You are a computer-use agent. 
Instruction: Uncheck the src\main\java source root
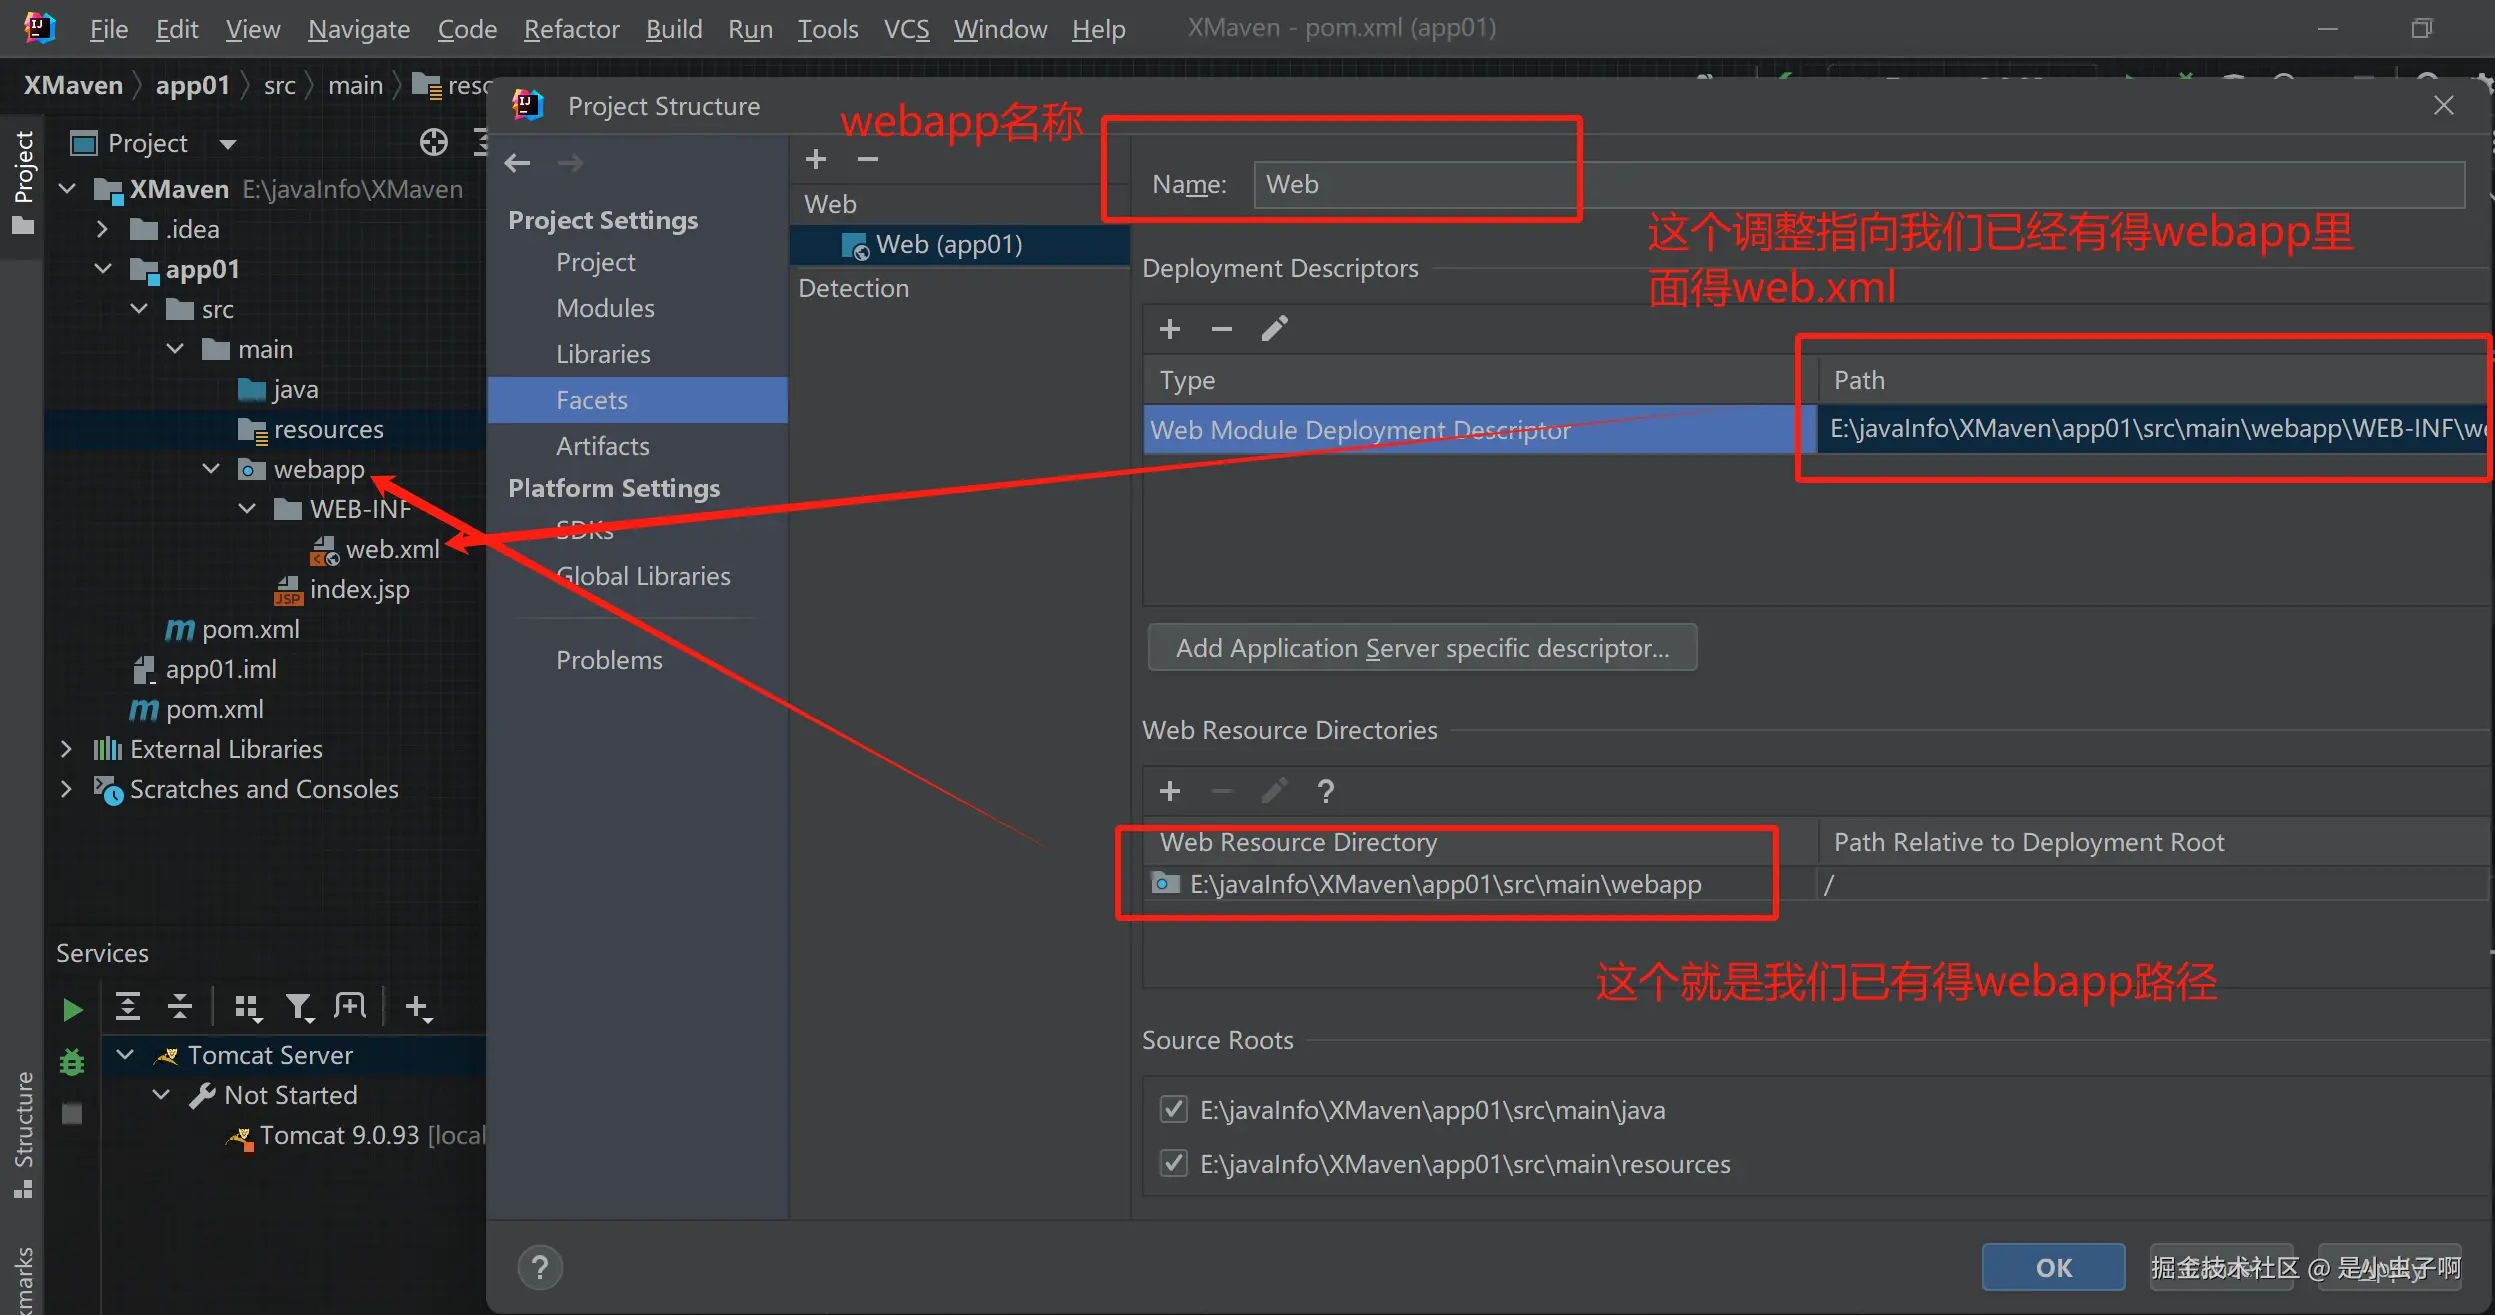tap(1173, 1109)
